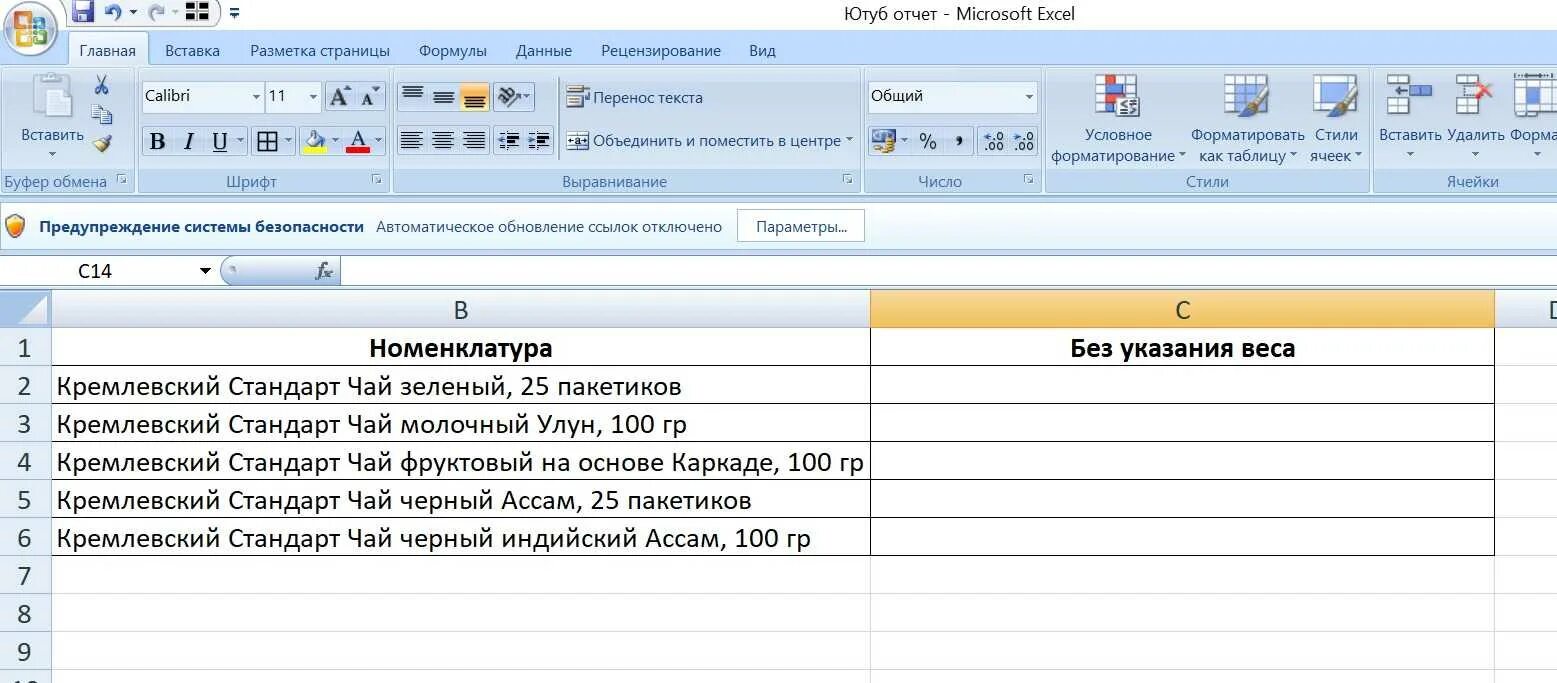1557x683 pixels.
Task: Open Буфер обмена pane launcher
Action: click(122, 180)
